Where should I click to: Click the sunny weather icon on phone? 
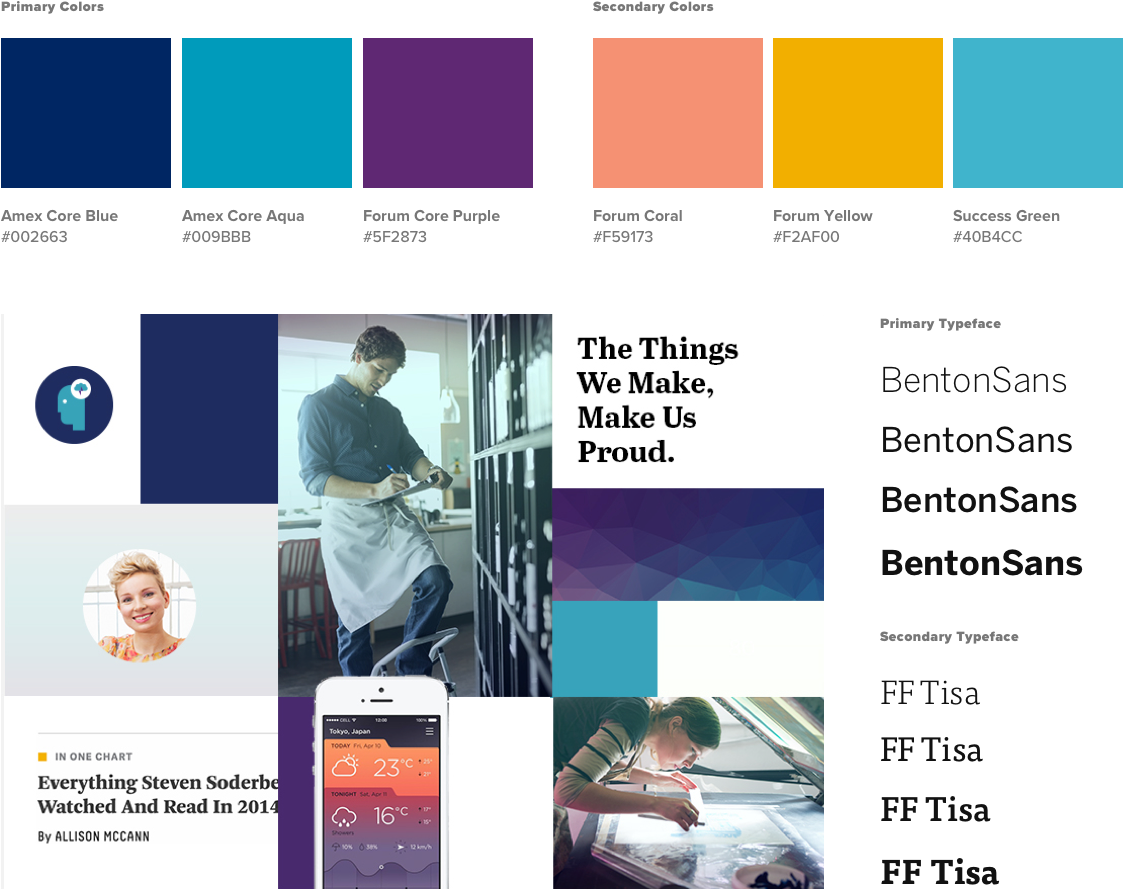pos(344,767)
